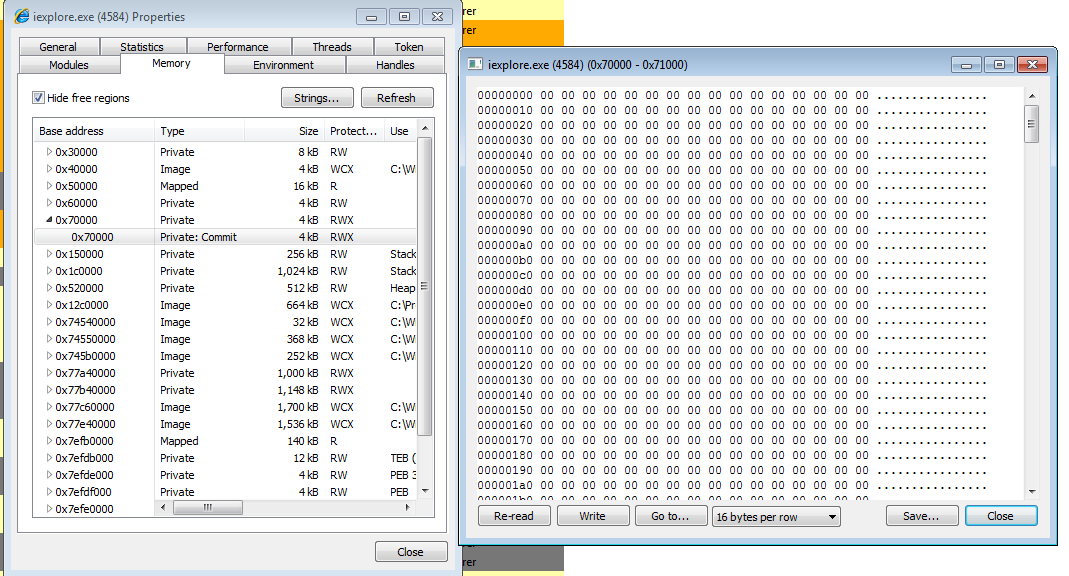Expand the 0x77a40000 RWX region
Screen dimensions: 1069x576
pyautogui.click(x=49, y=373)
